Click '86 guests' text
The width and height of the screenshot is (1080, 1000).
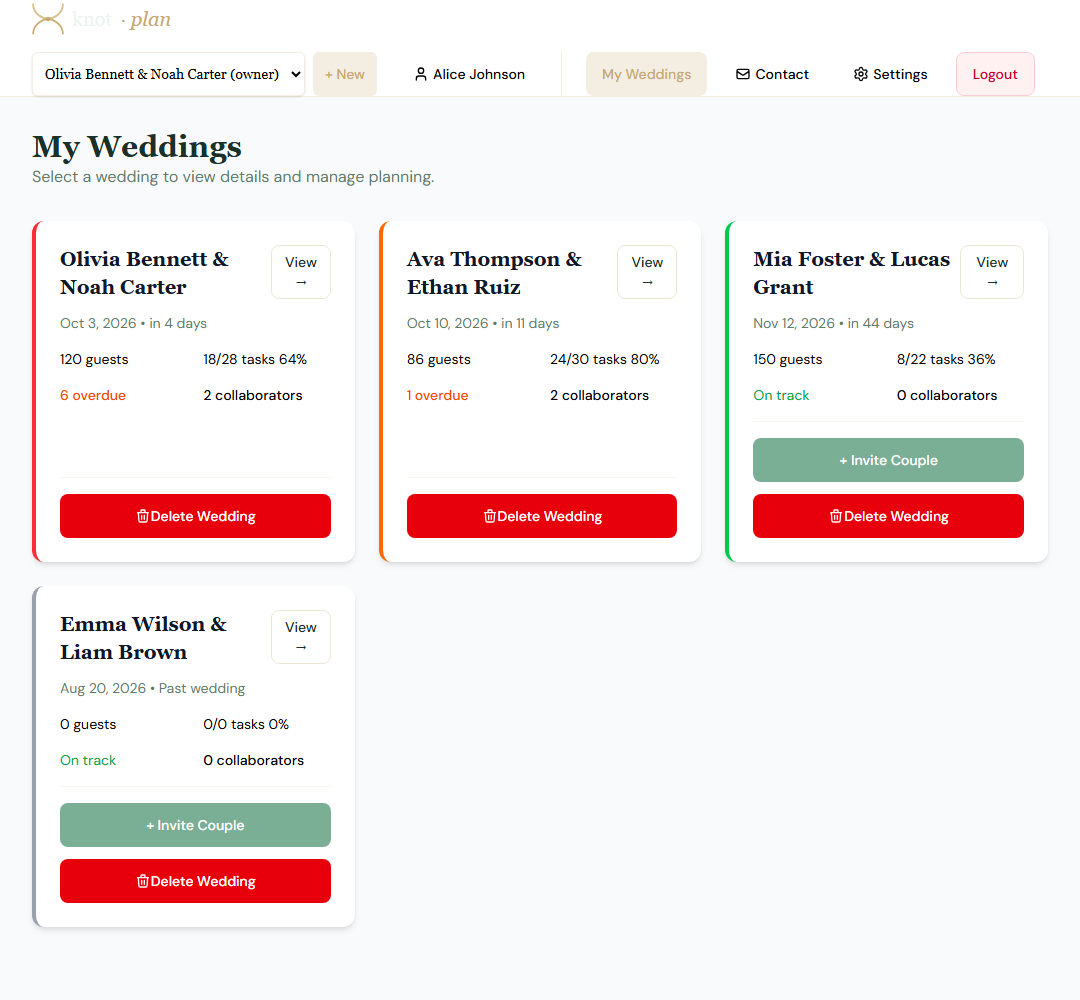tap(439, 360)
